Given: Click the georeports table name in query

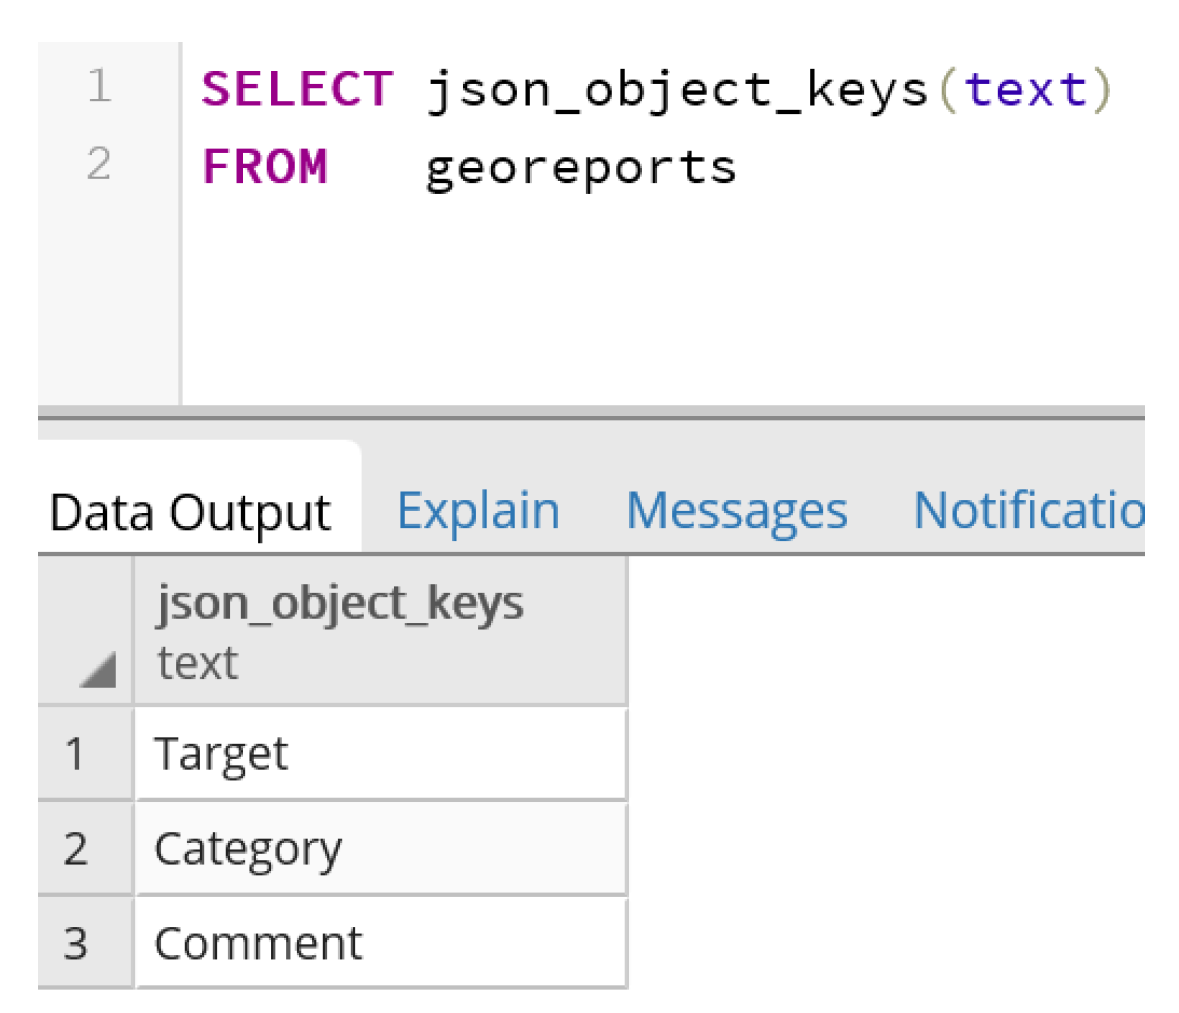Looking at the screenshot, I should coord(580,167).
